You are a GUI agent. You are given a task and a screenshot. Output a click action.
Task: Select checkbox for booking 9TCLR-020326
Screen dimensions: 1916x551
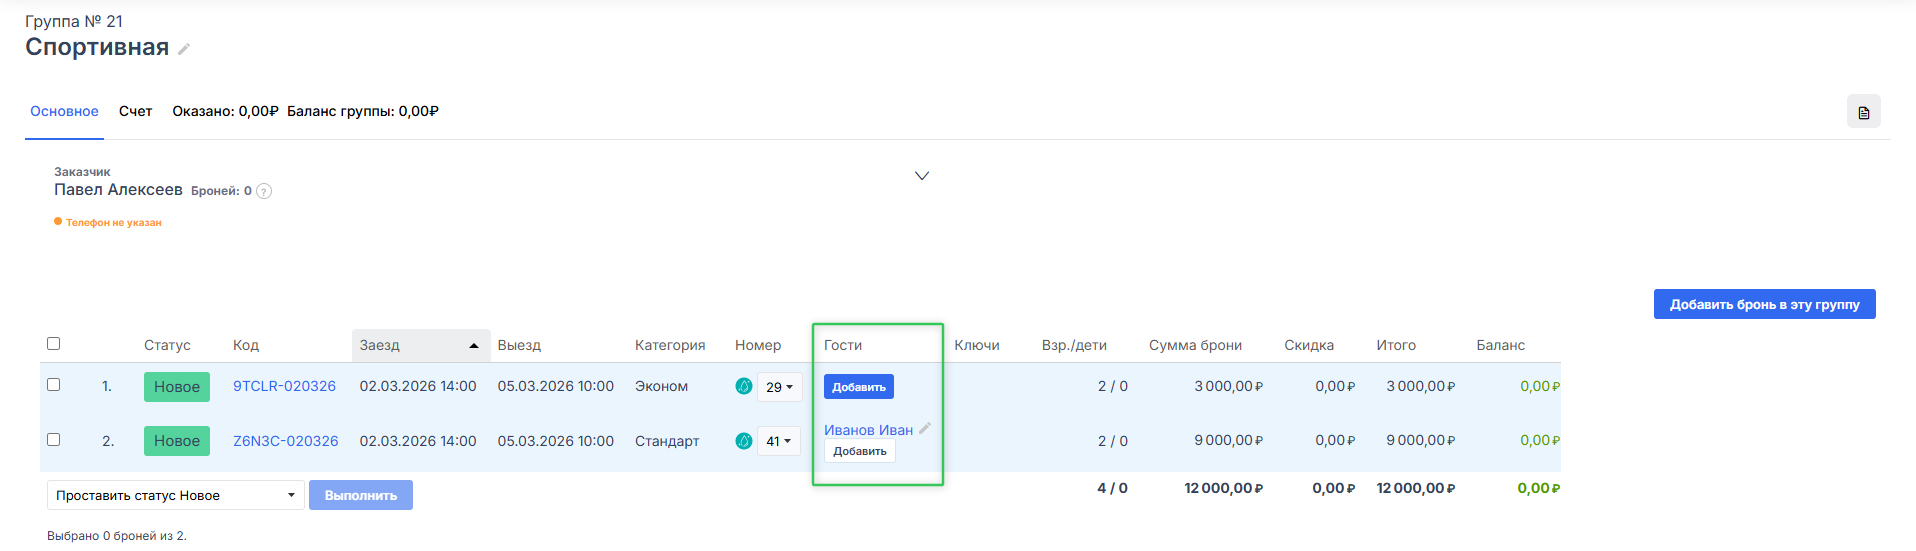(x=54, y=385)
